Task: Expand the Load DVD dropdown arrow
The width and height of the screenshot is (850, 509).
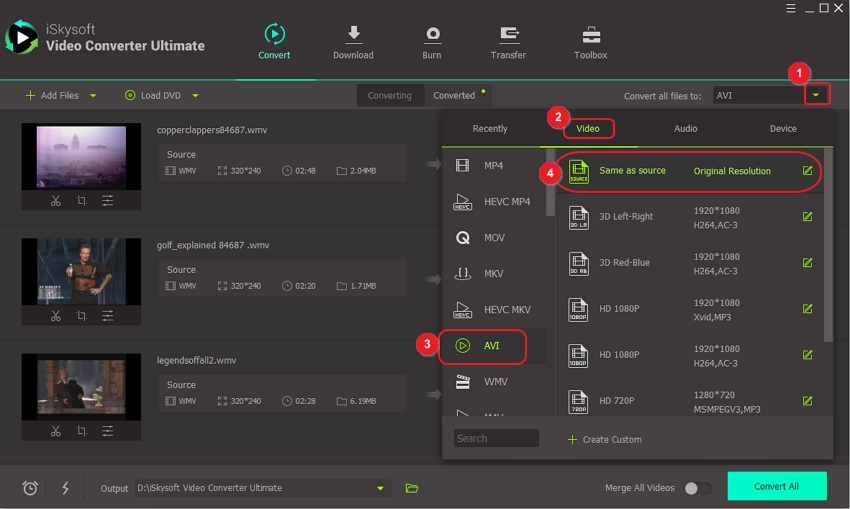Action: (x=195, y=96)
